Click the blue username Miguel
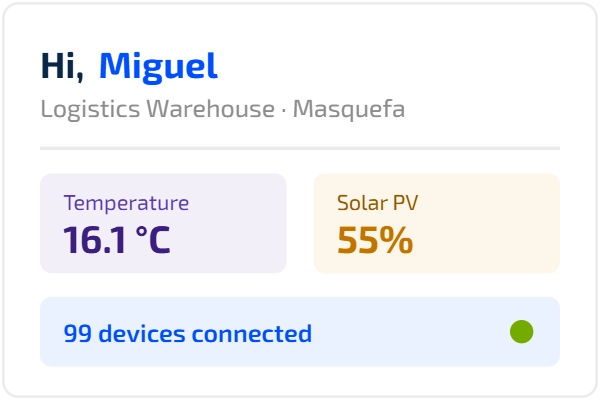 (x=158, y=68)
